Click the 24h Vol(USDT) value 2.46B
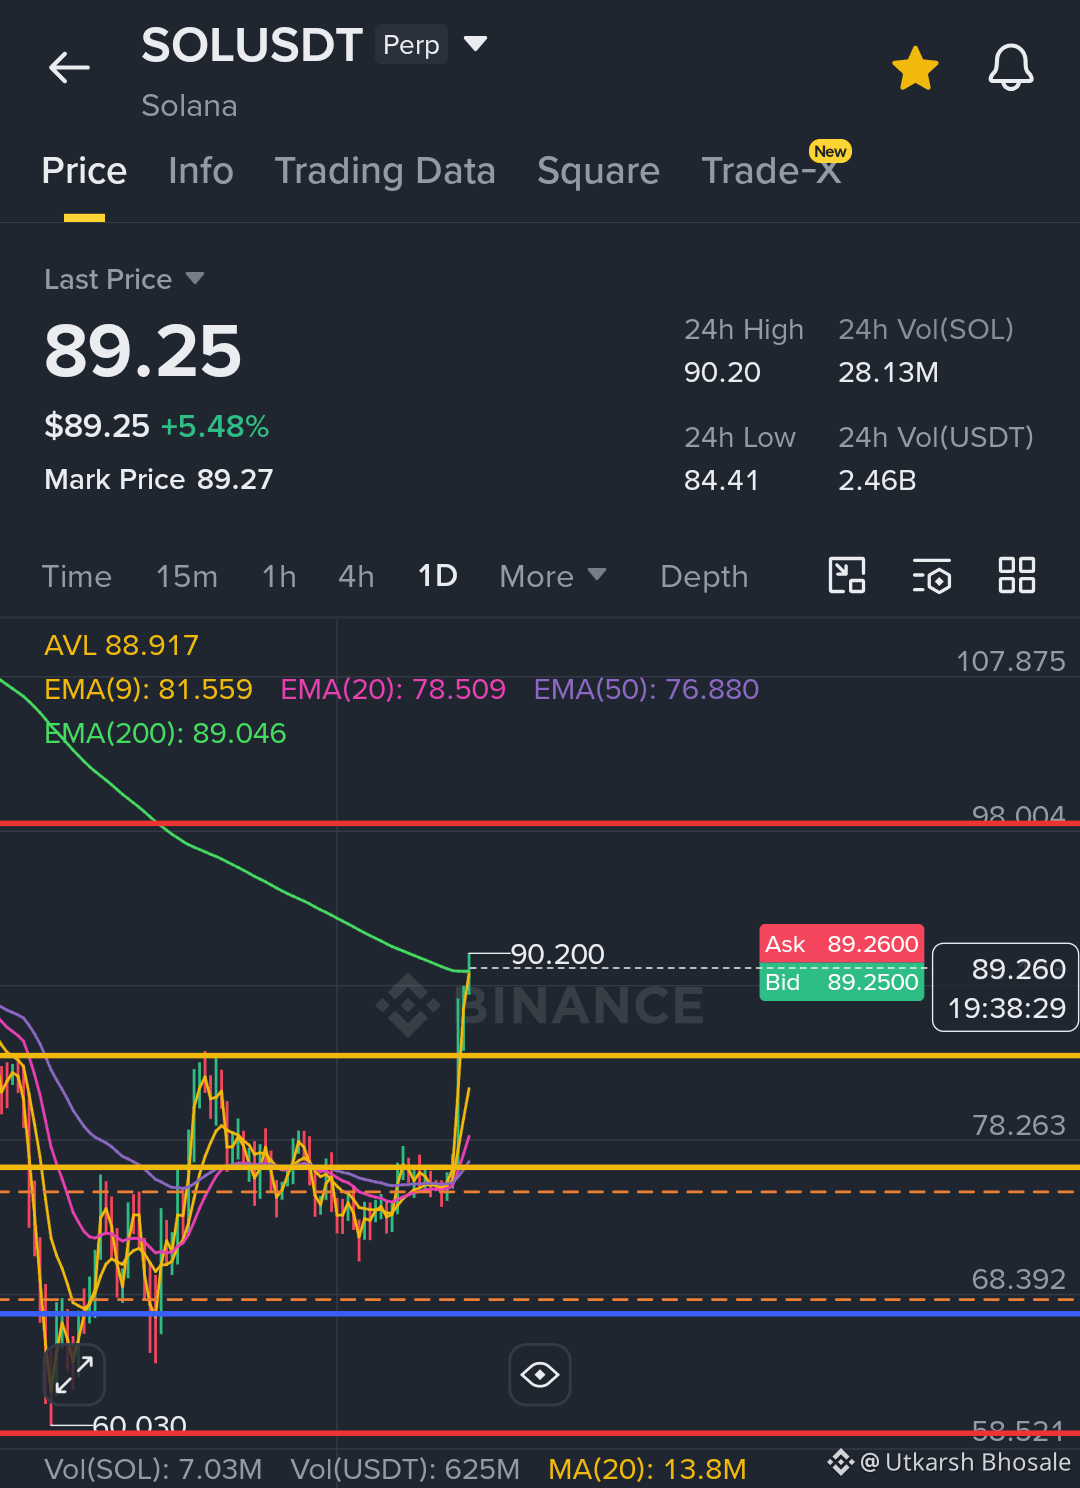Image resolution: width=1080 pixels, height=1488 pixels. point(877,481)
